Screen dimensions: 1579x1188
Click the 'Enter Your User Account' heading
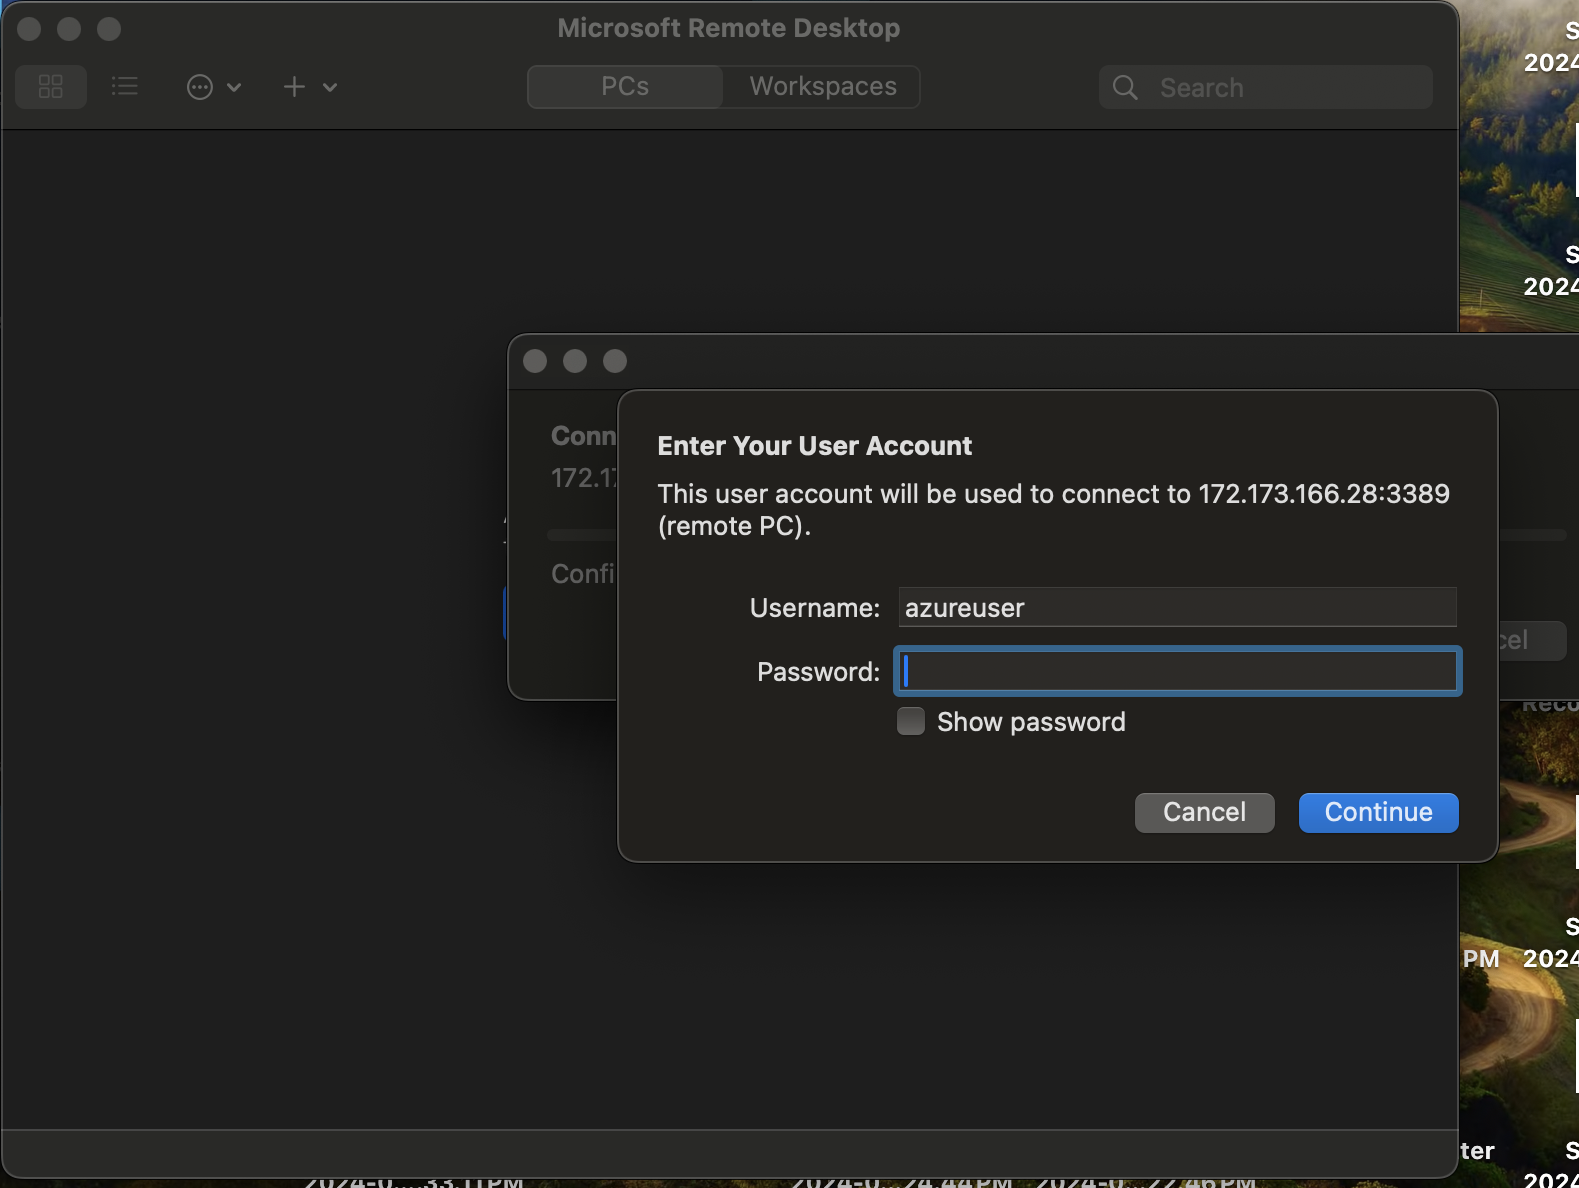815,446
